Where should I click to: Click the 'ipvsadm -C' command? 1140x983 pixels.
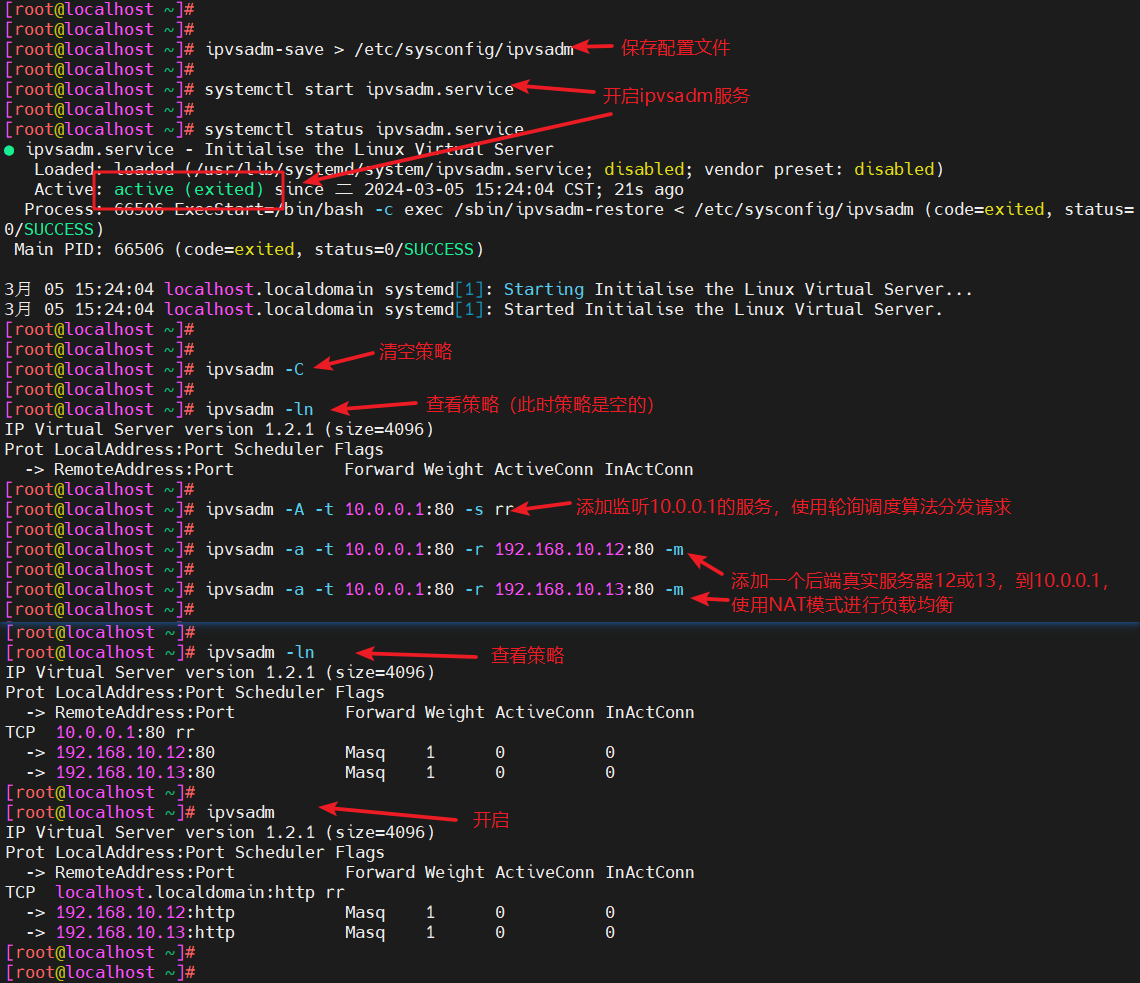click(255, 369)
